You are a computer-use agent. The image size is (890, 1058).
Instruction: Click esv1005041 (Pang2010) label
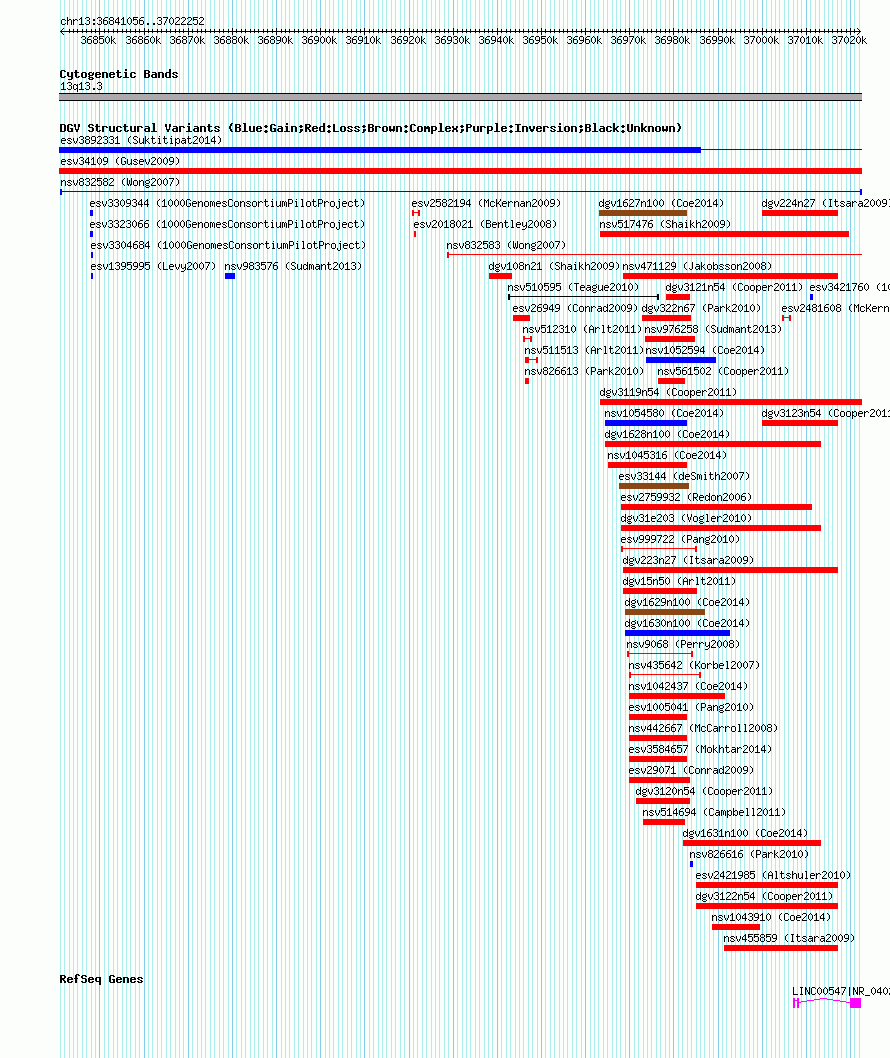point(691,707)
